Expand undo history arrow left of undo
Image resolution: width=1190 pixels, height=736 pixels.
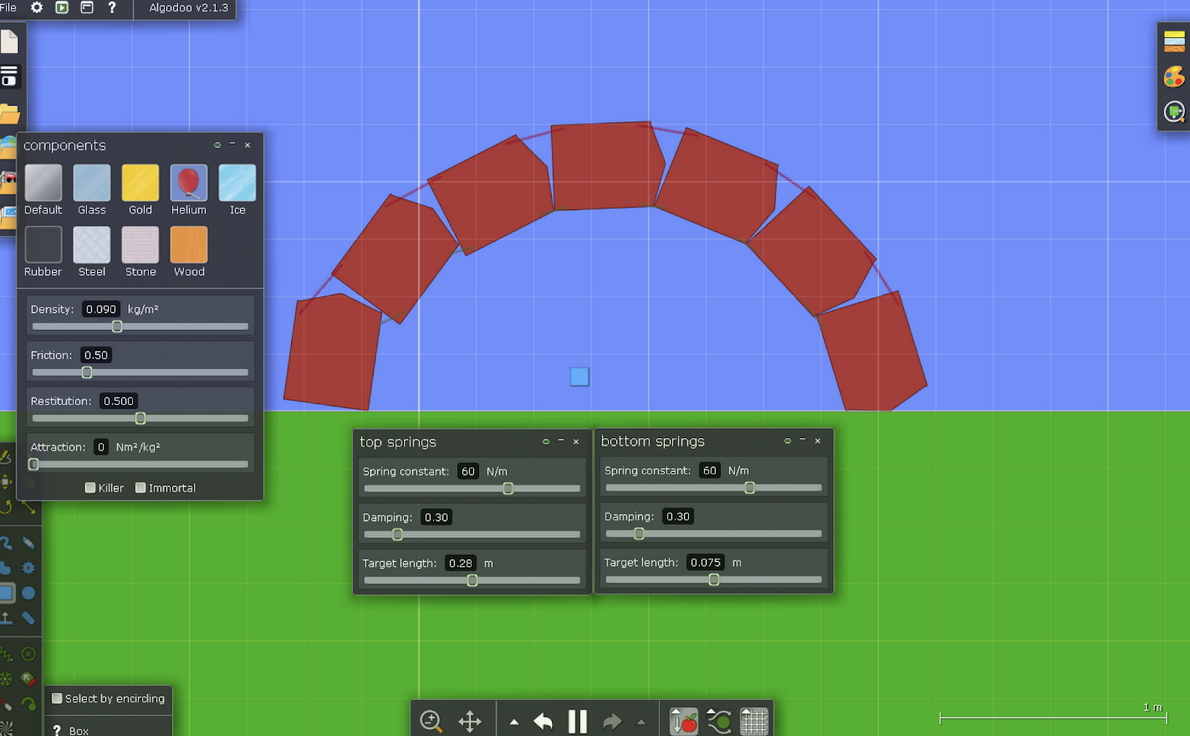pos(514,722)
